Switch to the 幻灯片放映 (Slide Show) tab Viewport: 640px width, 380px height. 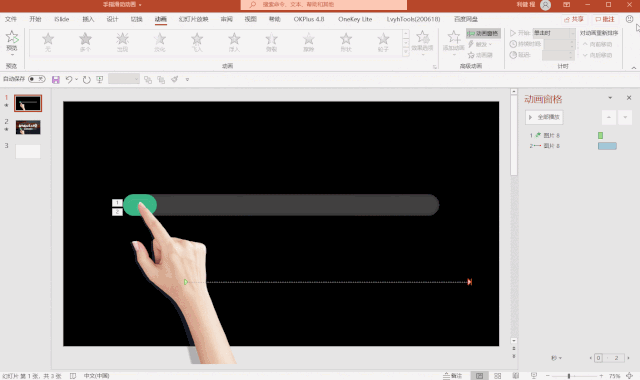193,19
